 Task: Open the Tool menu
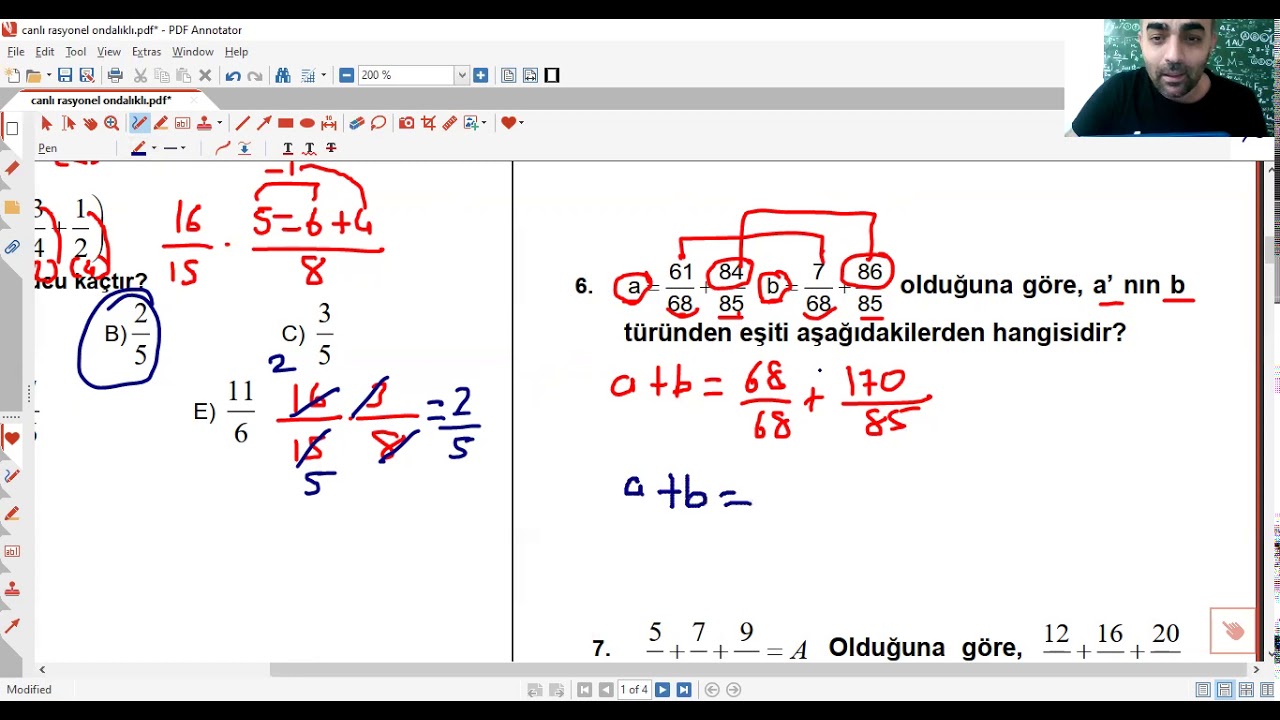click(76, 52)
